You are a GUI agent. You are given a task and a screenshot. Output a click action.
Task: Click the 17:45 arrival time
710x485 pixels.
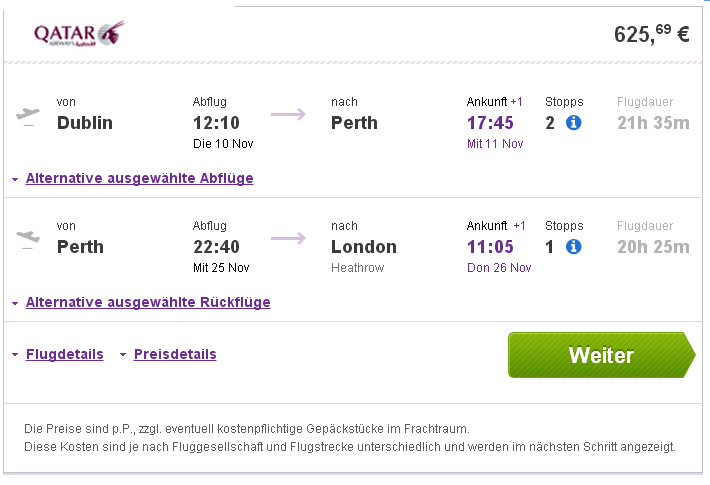[x=490, y=123]
